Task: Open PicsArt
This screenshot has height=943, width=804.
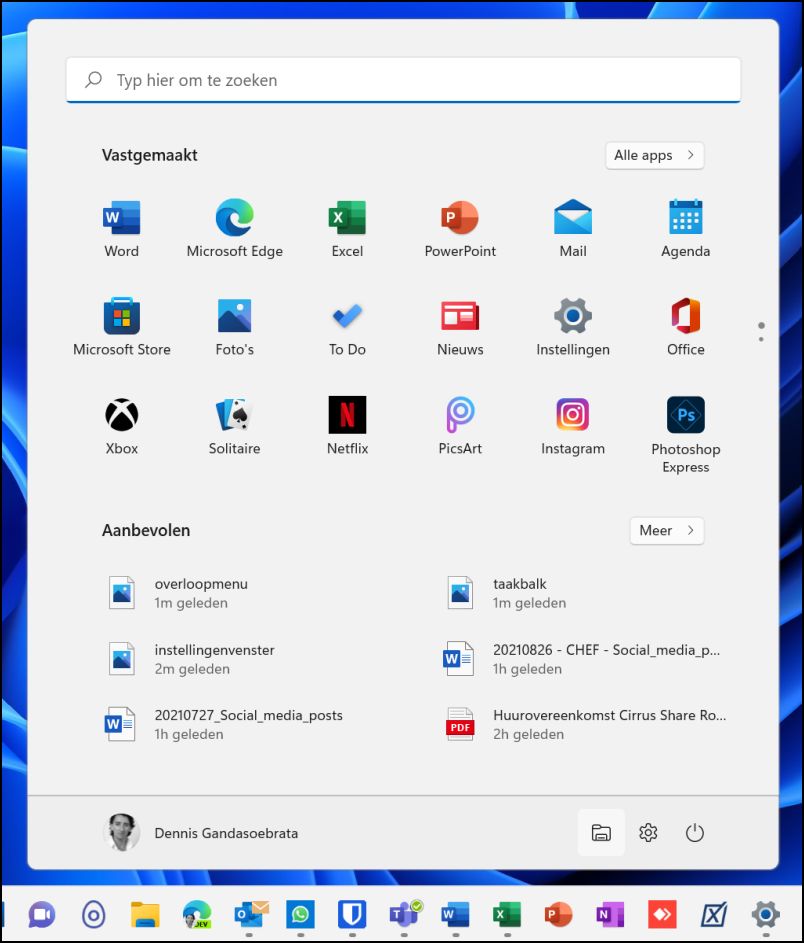Action: tap(460, 426)
